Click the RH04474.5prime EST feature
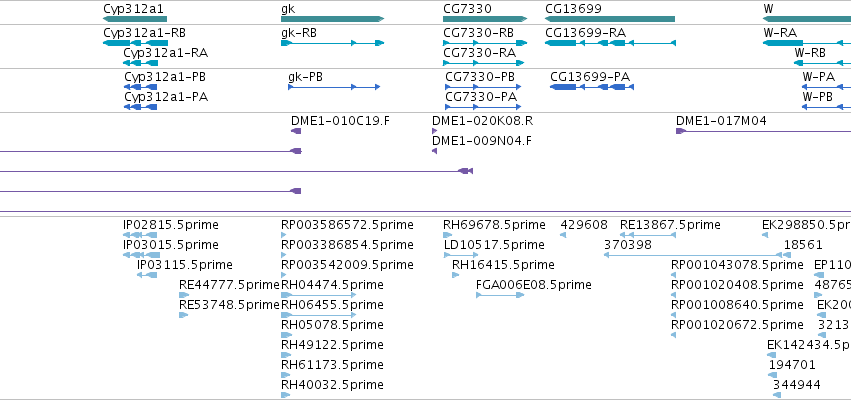Viewport: 851px width, 400px height. 319,295
